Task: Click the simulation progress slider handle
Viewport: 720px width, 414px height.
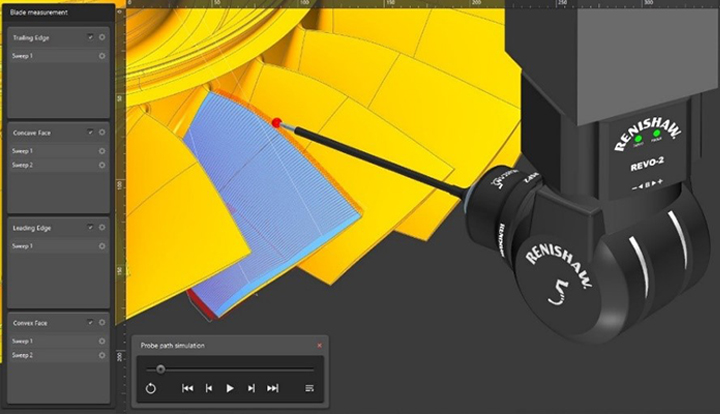Action: [160, 369]
